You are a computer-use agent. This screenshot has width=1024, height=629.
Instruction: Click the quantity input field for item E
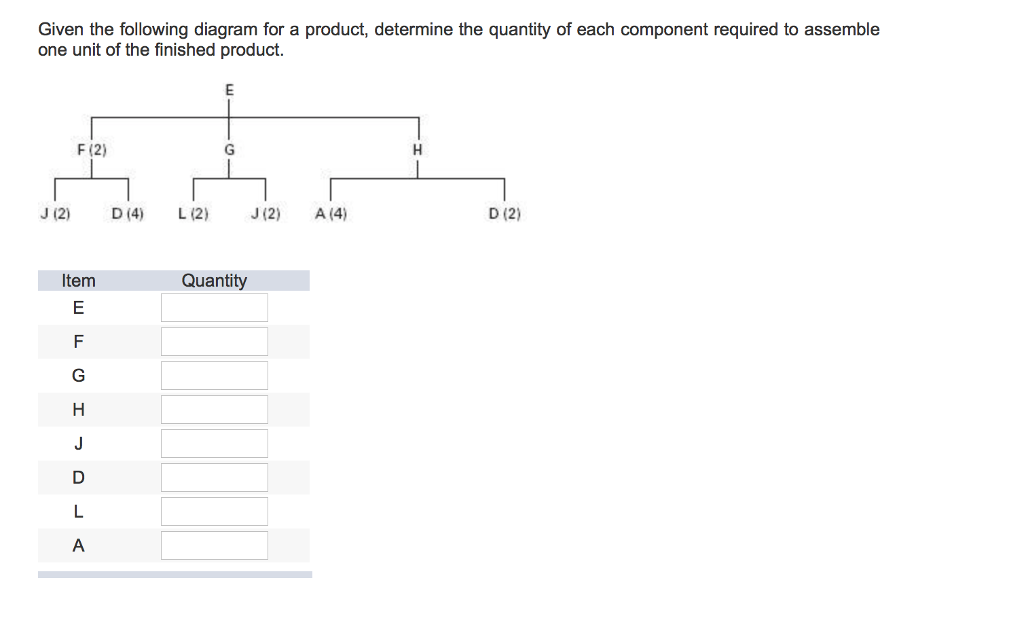[213, 306]
